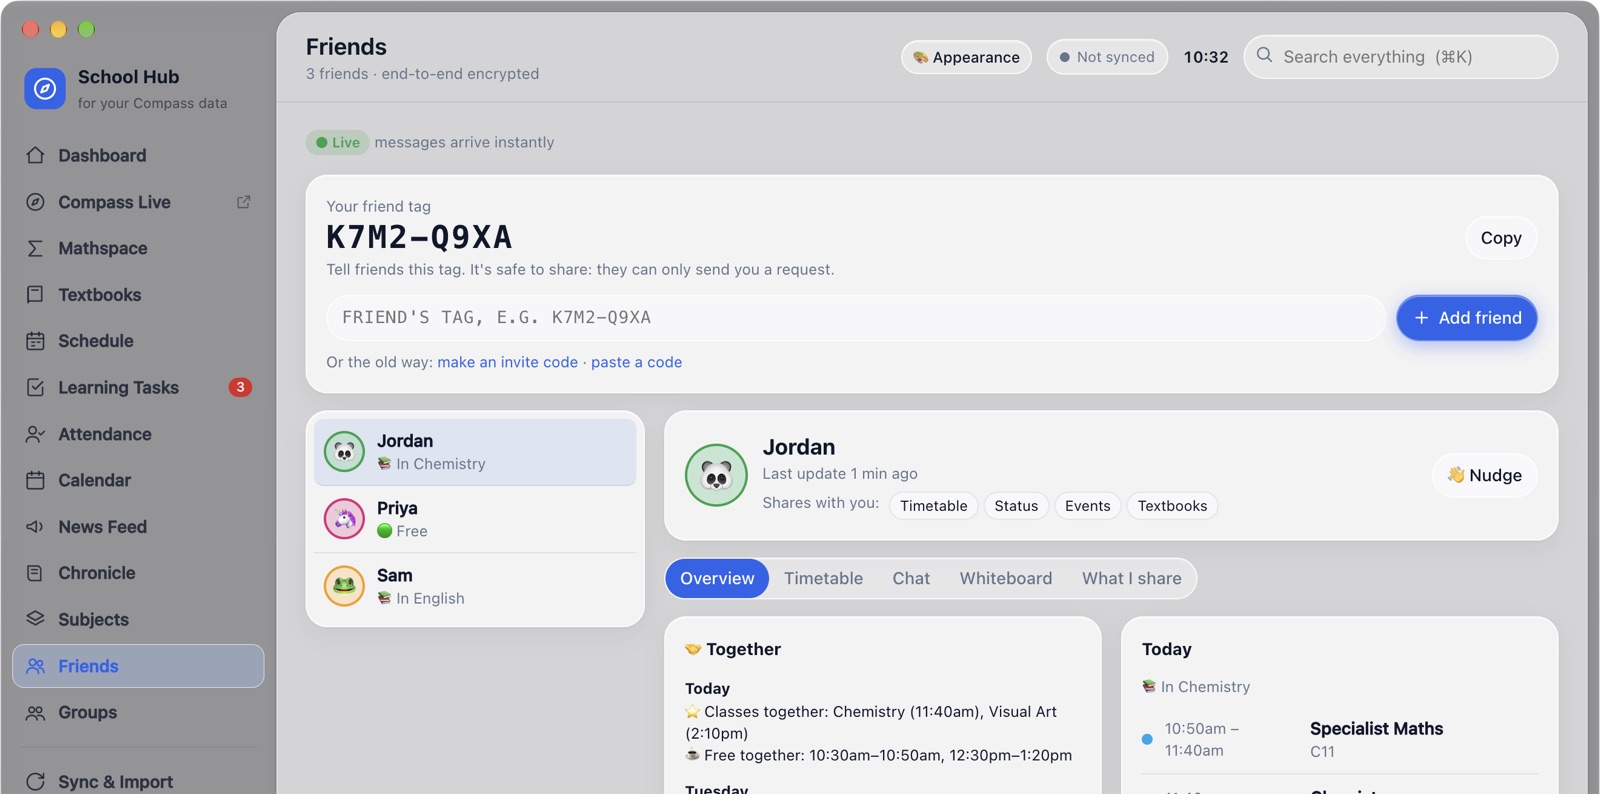Image resolution: width=1600 pixels, height=794 pixels.
Task: Click the make an invite code link
Action: (x=507, y=362)
